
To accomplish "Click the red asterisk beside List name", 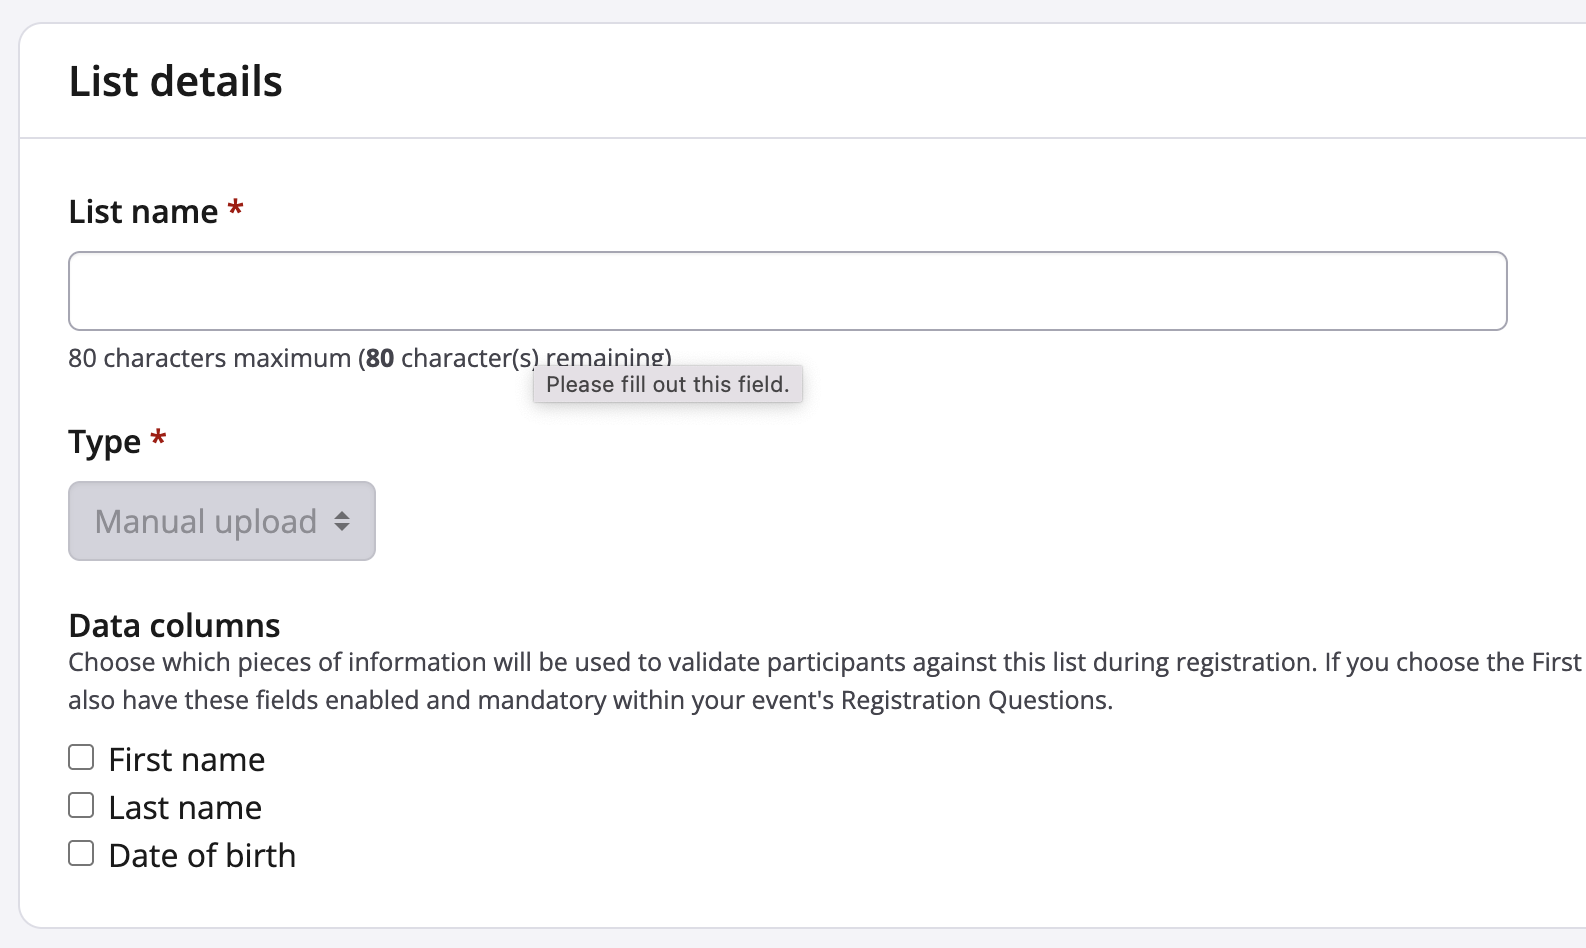I will pos(236,209).
